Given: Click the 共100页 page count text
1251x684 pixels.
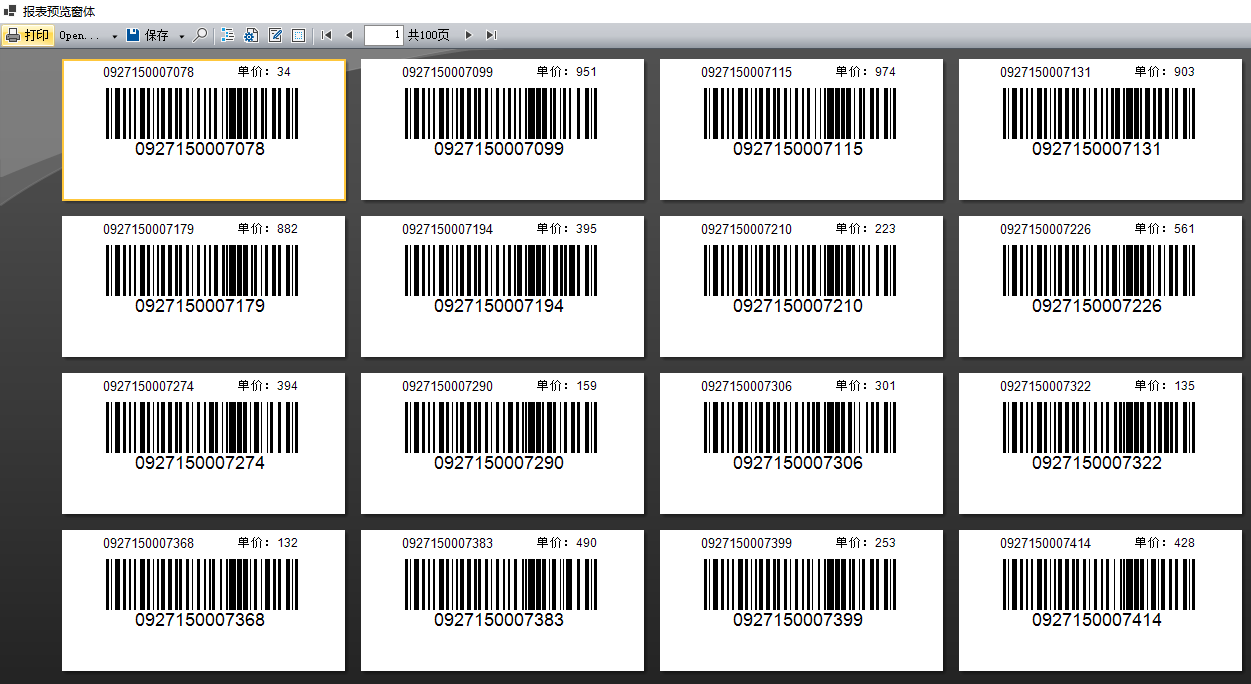Looking at the screenshot, I should (x=428, y=35).
